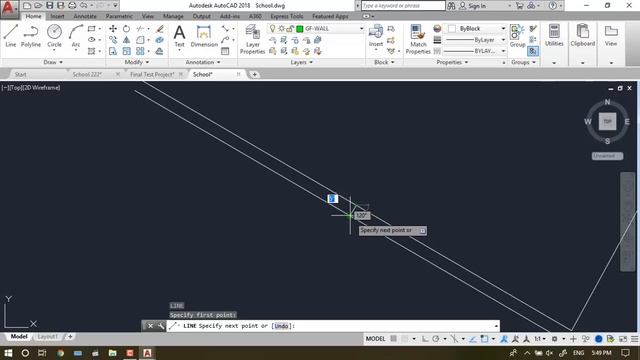Screen dimensions: 640x360
Task: Toggle grid display in status bar
Action: coord(393,339)
